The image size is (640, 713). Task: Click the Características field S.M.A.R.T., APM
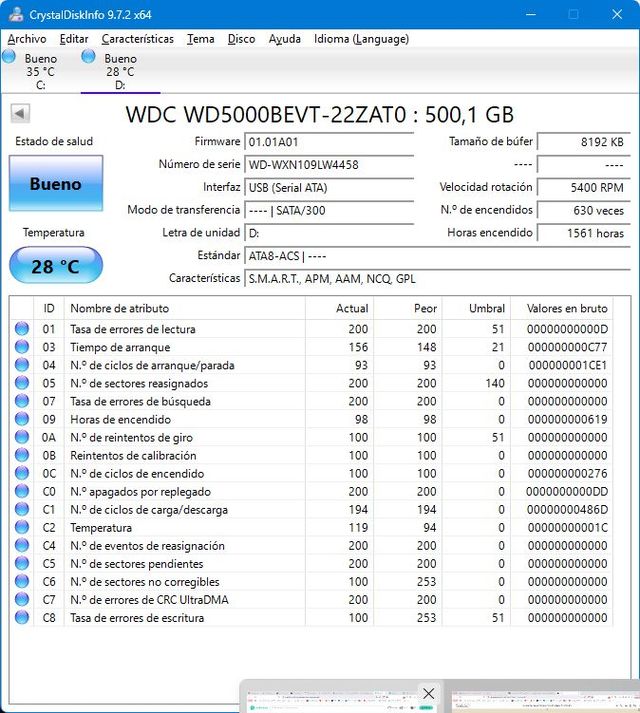pos(437,279)
